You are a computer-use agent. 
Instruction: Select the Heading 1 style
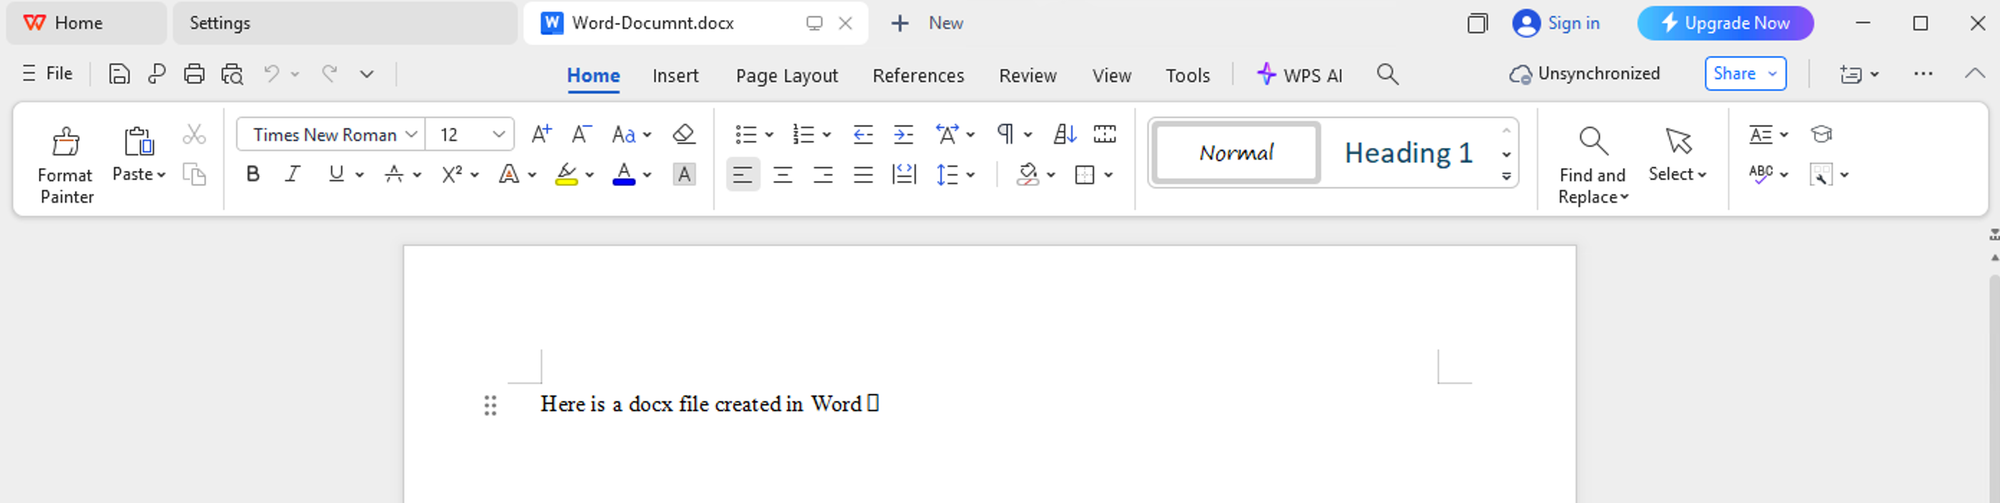[x=1408, y=153]
